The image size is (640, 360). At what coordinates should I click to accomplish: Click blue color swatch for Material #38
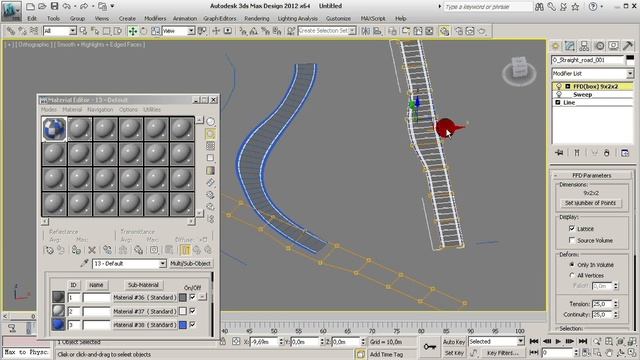click(183, 325)
